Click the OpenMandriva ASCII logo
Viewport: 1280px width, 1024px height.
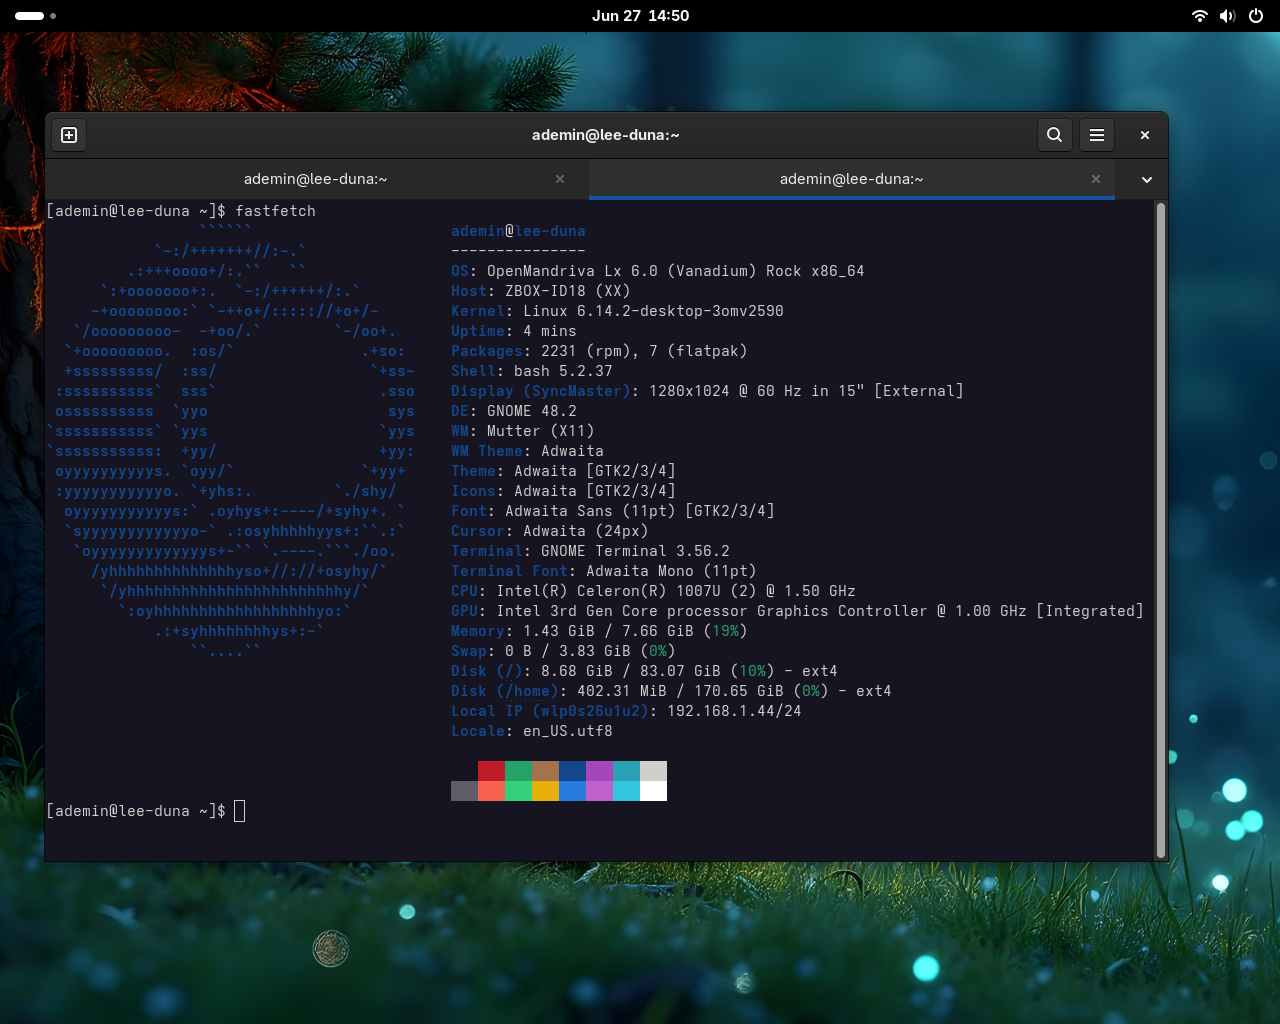click(231, 441)
